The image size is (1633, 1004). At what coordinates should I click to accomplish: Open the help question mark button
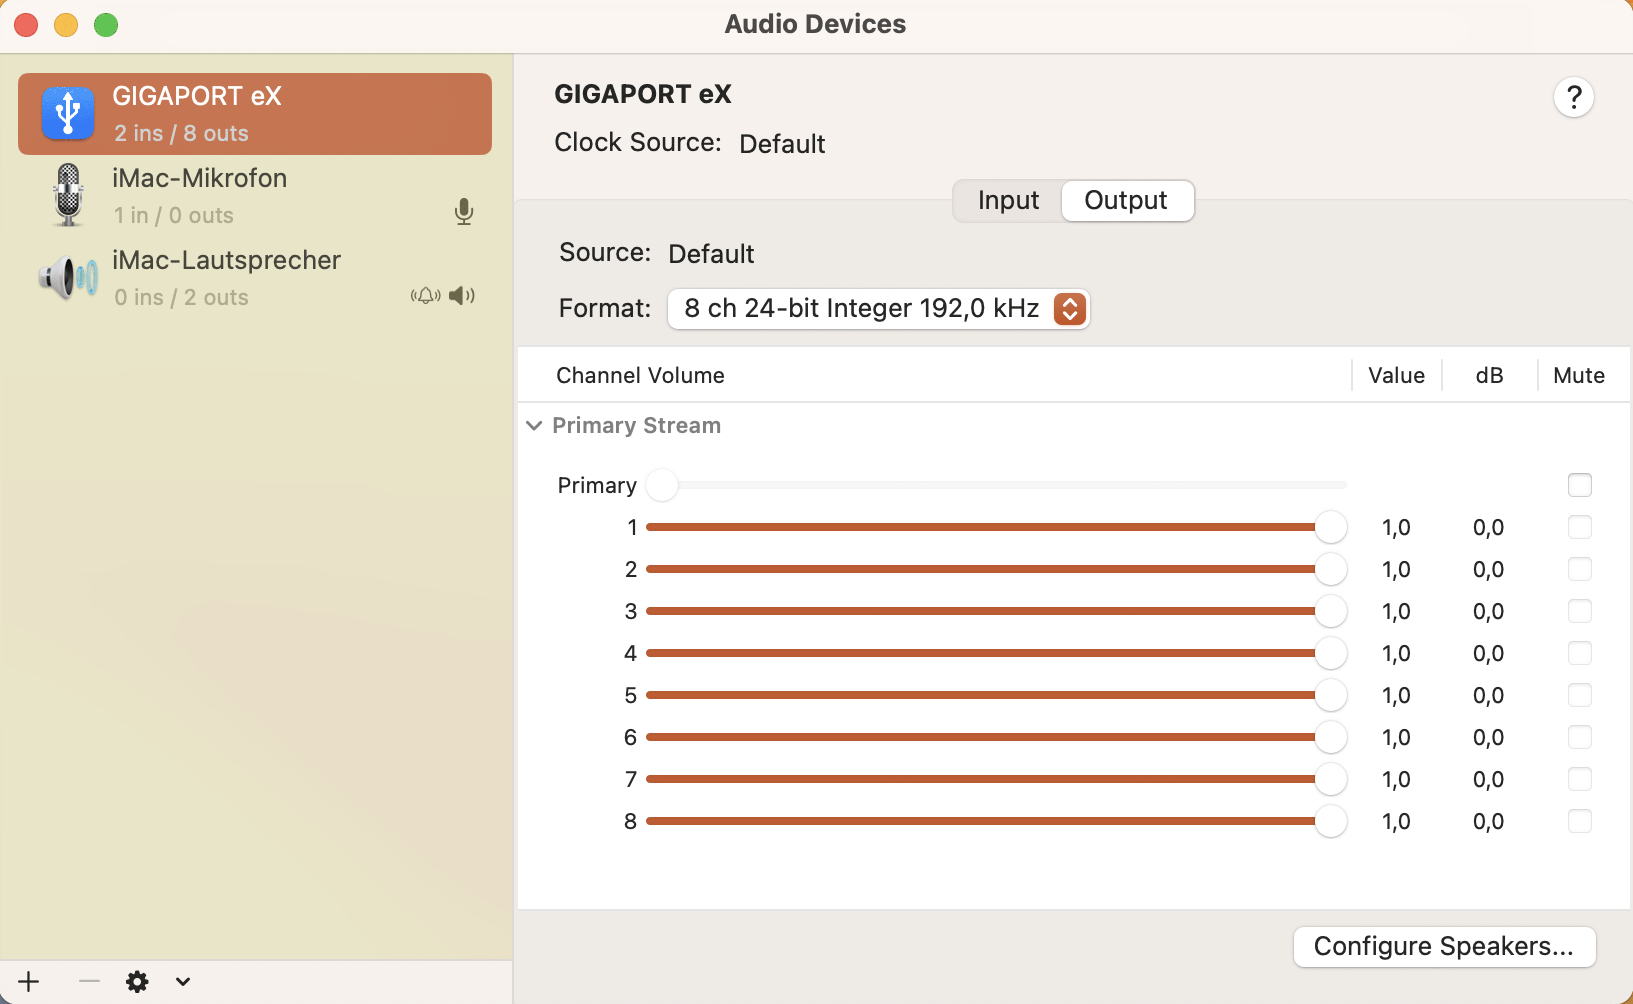pos(1573,97)
